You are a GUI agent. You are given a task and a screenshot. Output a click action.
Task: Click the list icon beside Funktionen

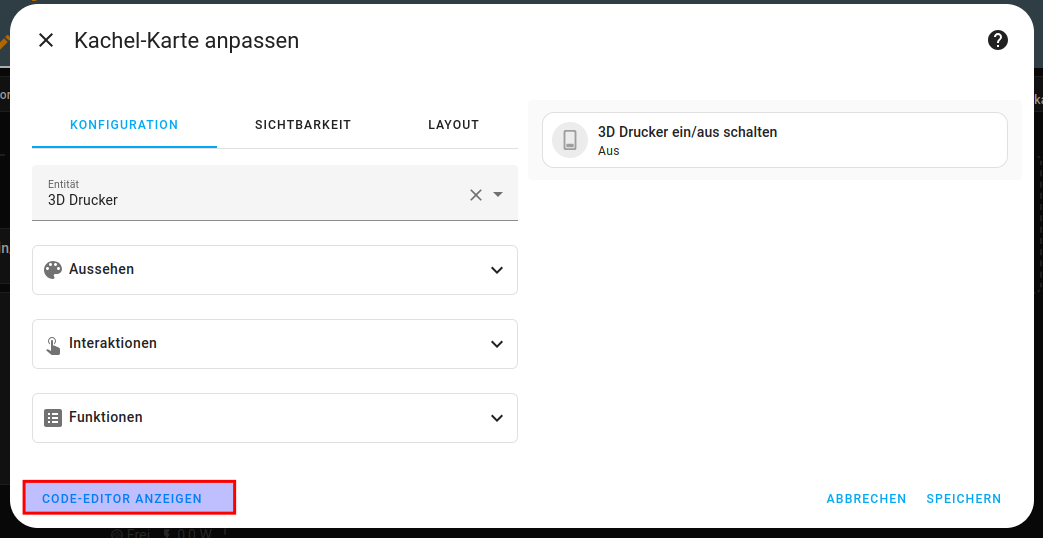pos(53,418)
